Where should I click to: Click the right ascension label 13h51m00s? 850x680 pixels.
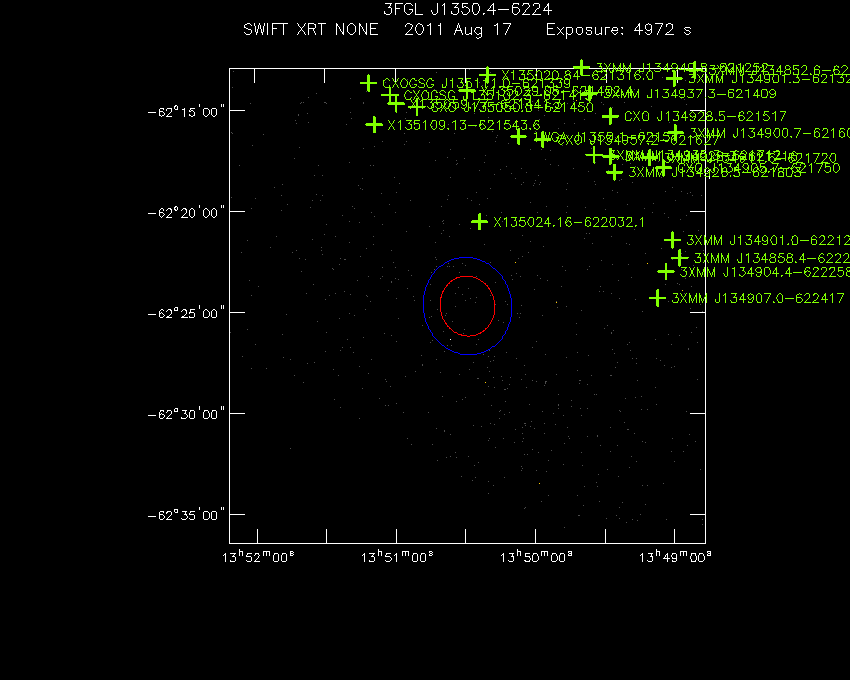397,557
